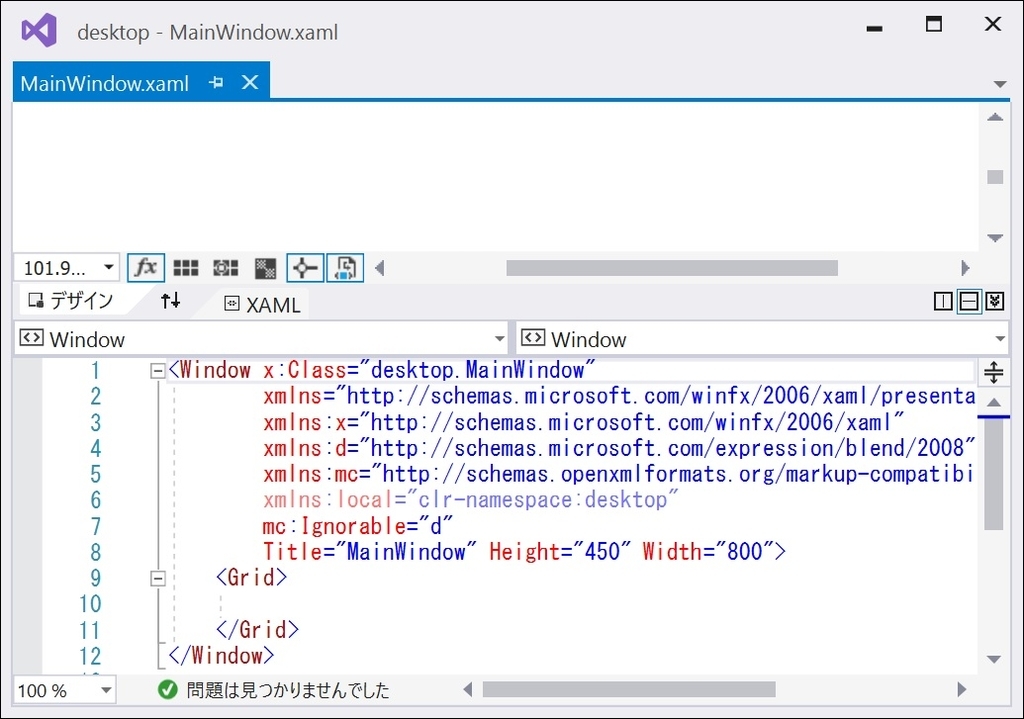This screenshot has width=1024, height=719.
Task: Select horizontal split layout icon
Action: [x=969, y=301]
